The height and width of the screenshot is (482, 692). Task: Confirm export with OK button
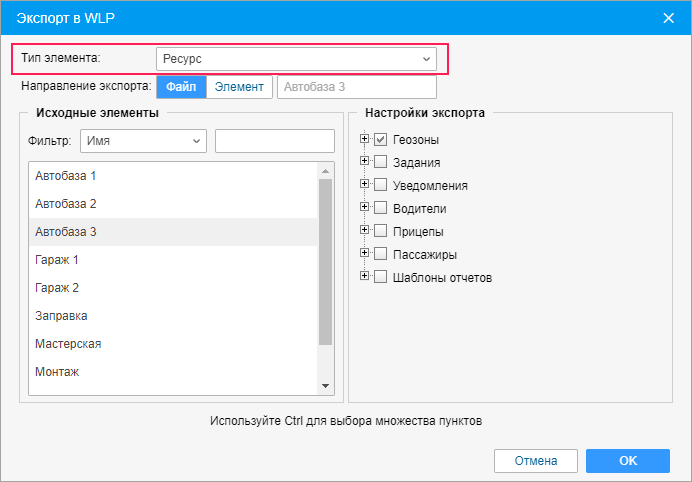[627, 461]
